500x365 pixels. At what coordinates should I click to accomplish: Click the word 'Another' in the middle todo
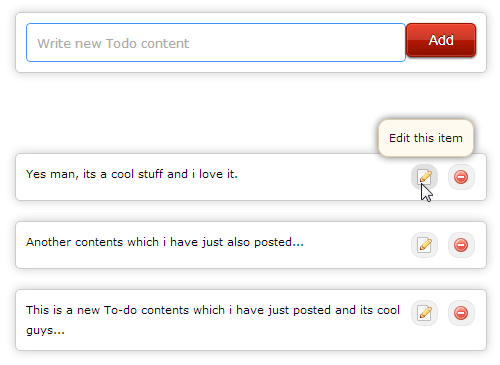pos(48,242)
